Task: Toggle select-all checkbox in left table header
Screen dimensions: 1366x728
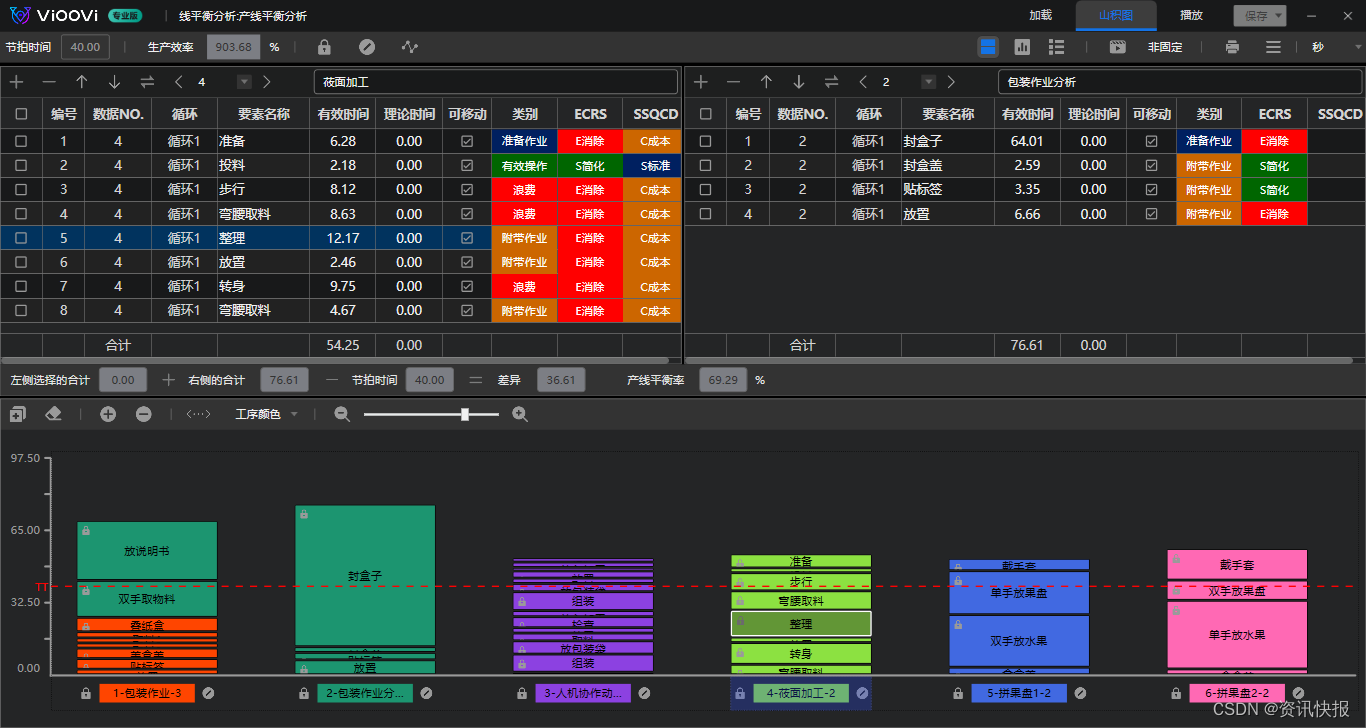Action: point(21,114)
